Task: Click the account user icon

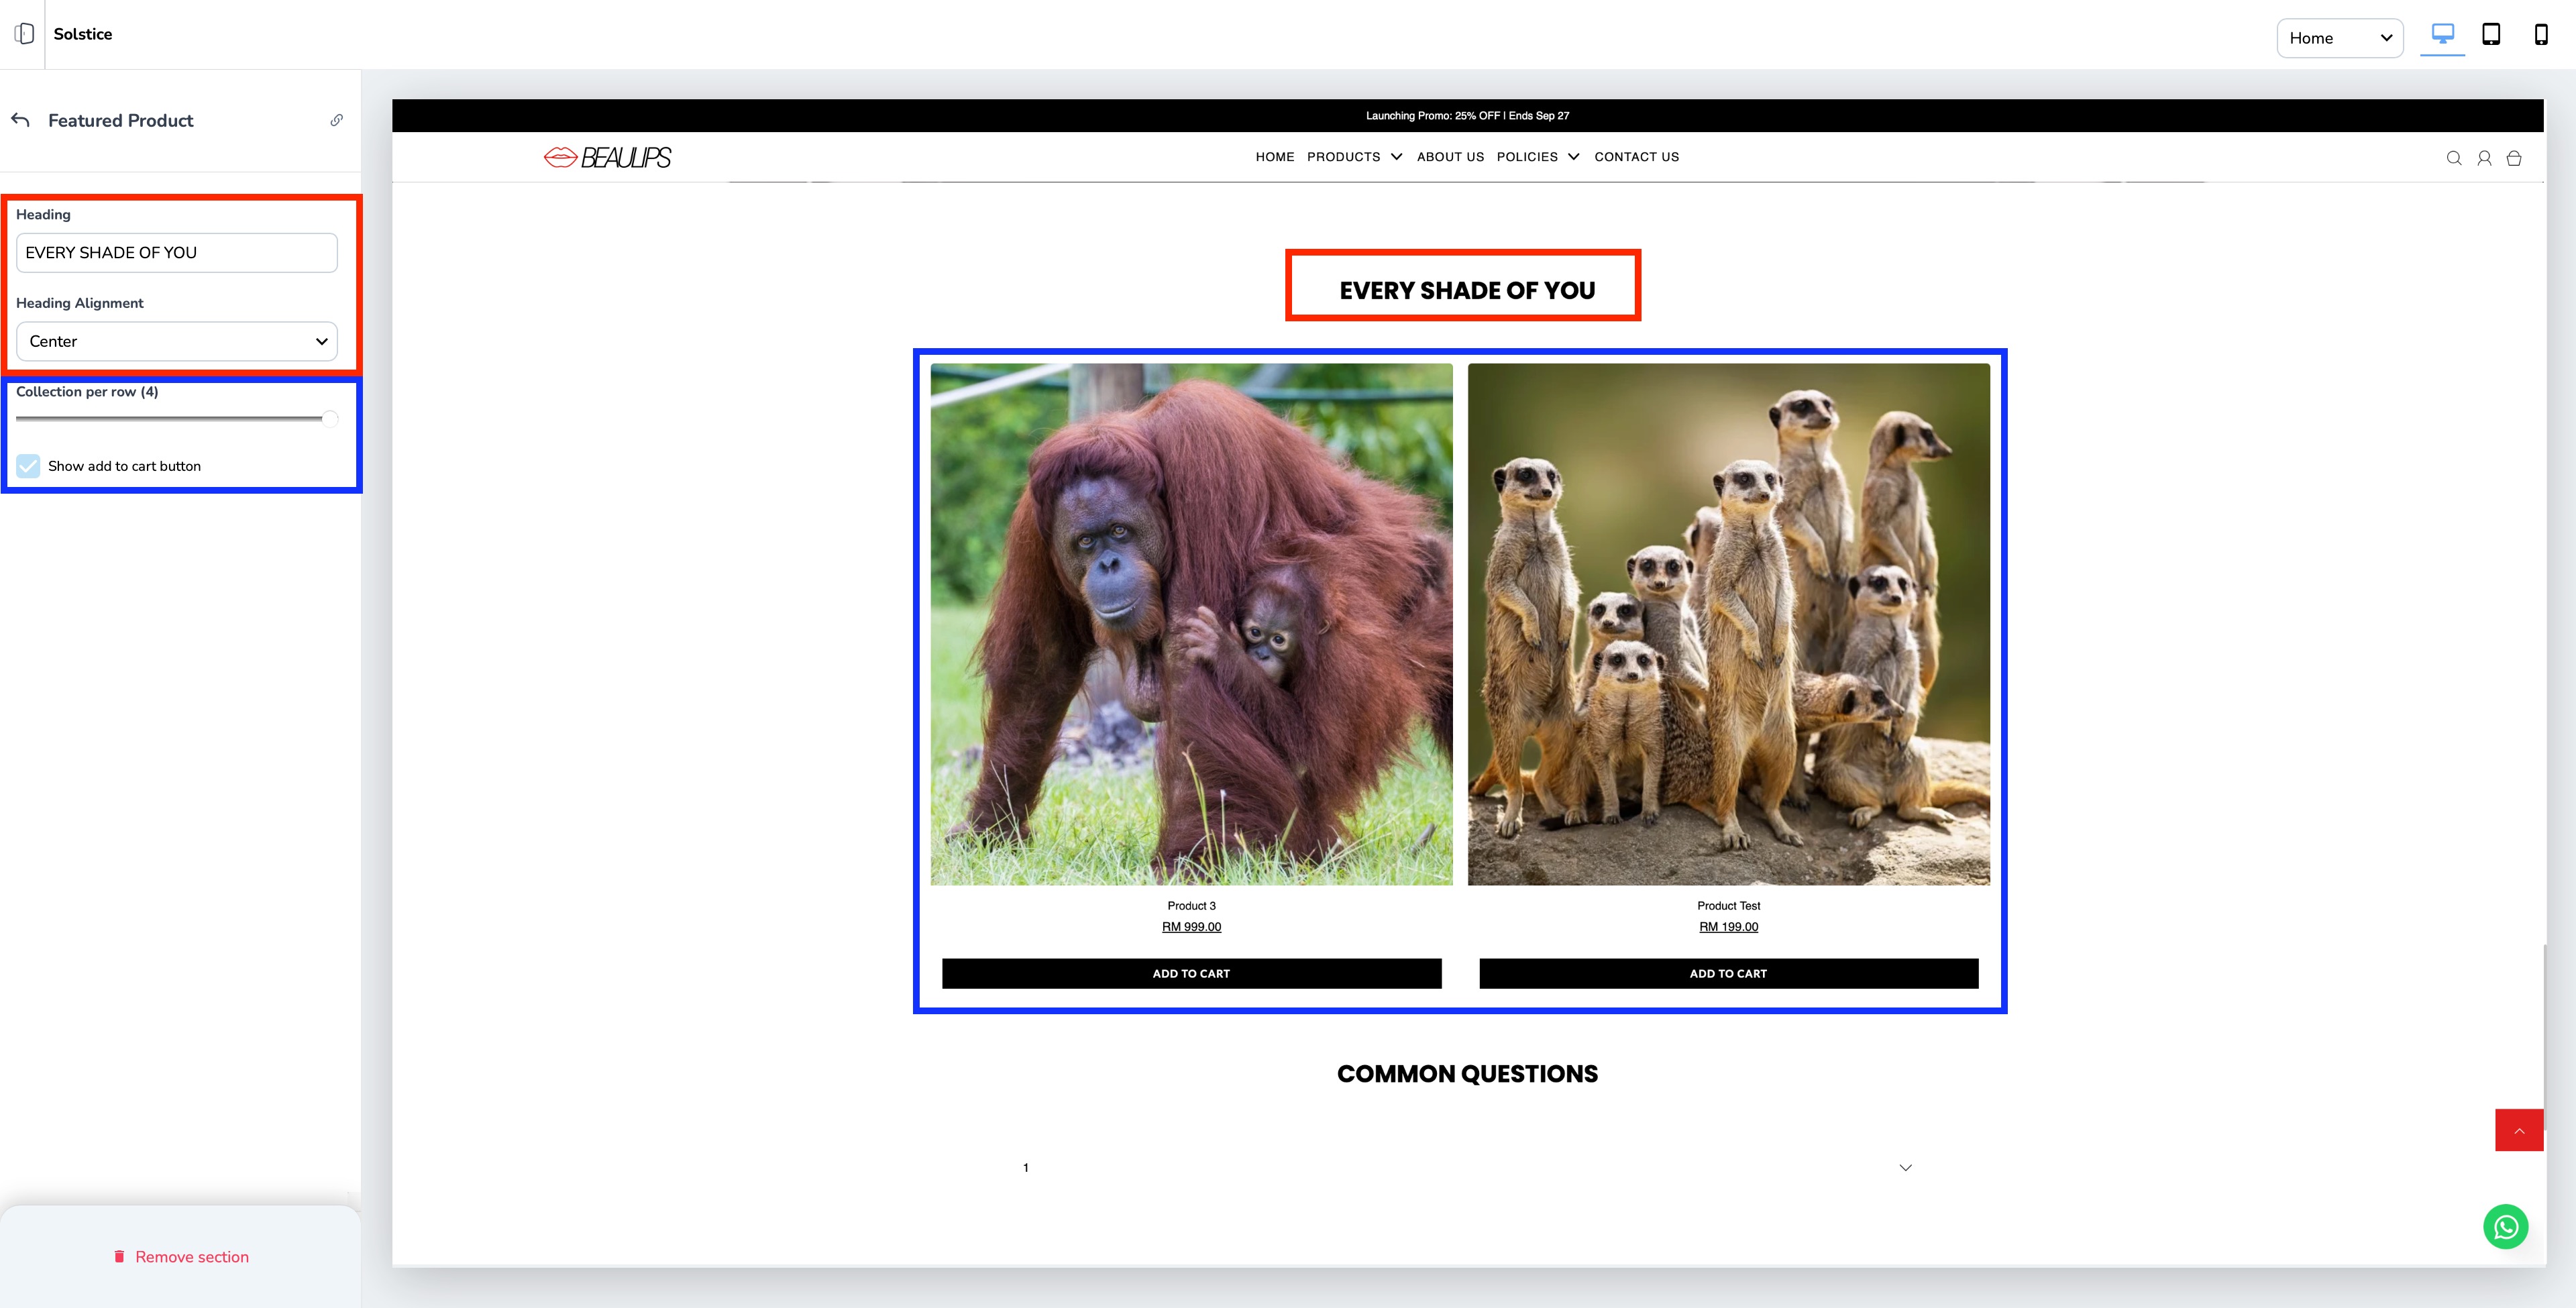Action: (x=2483, y=158)
